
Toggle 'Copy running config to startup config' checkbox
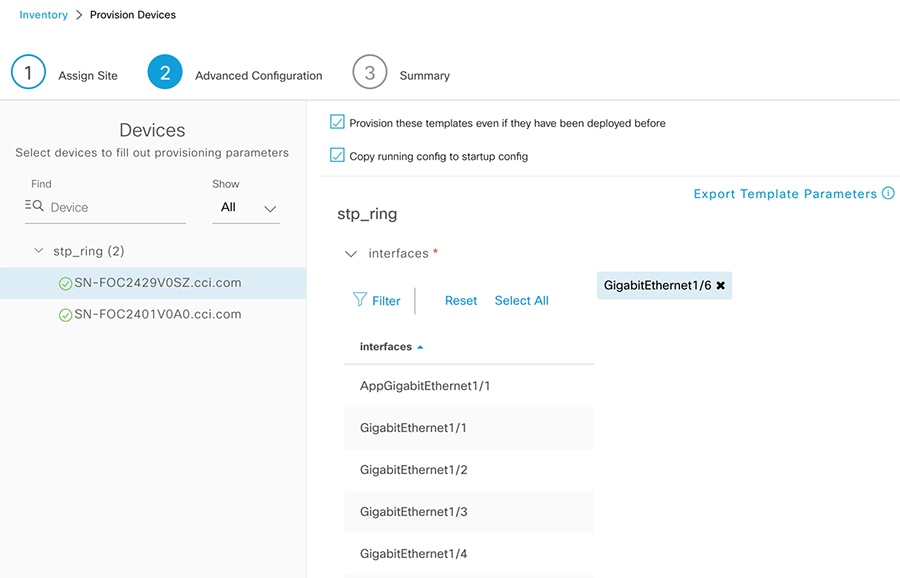[337, 155]
